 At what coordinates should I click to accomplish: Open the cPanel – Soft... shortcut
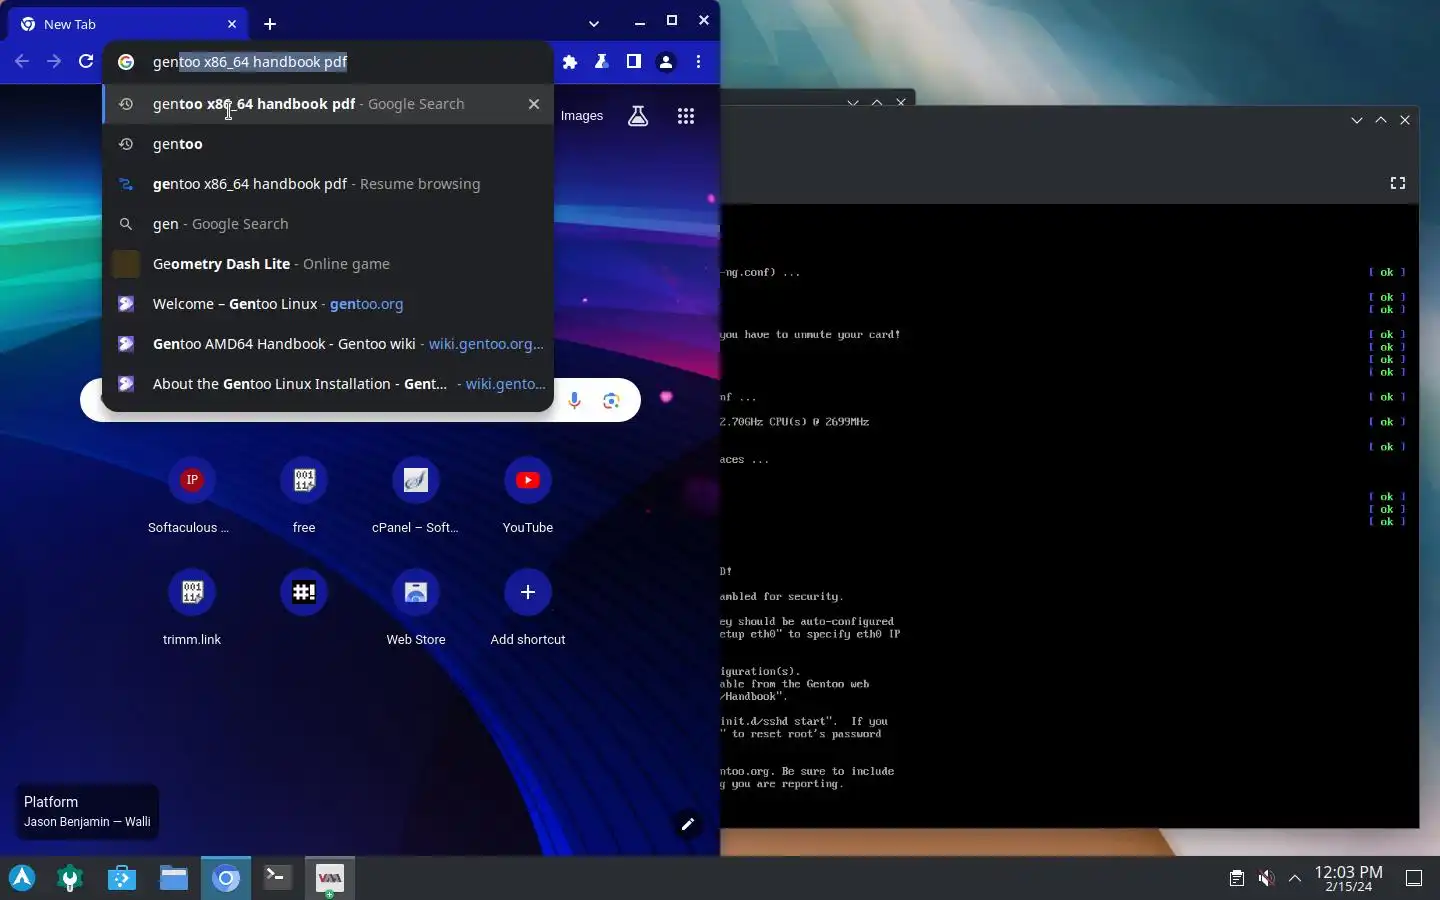coord(416,495)
